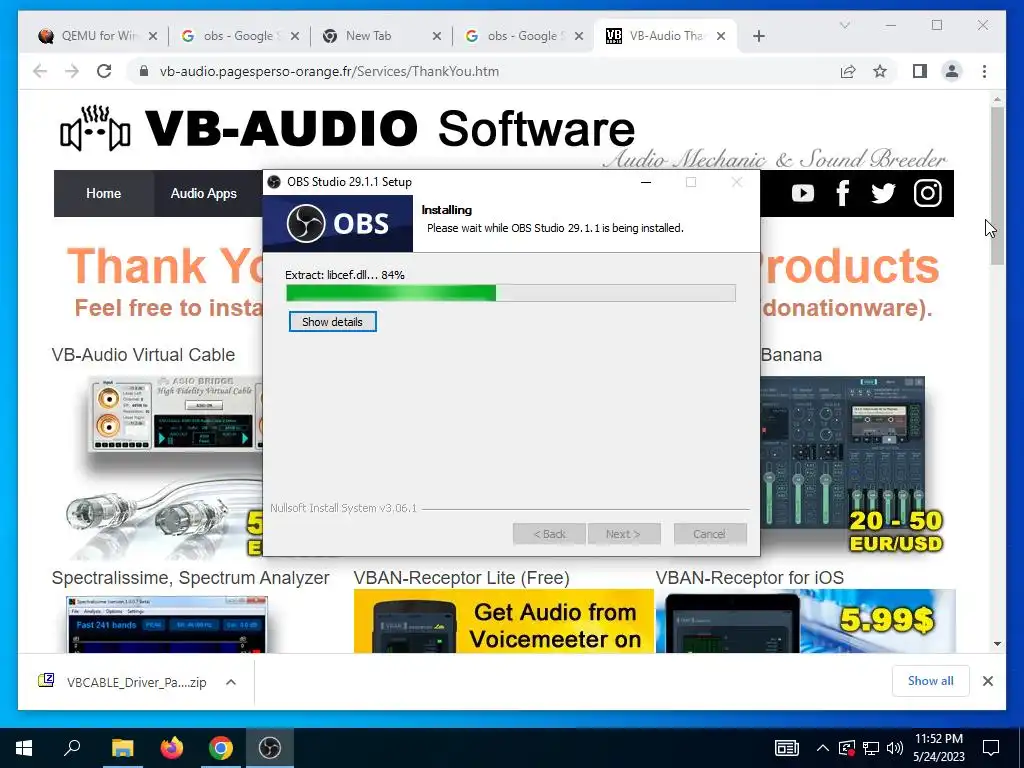Open Home menu on VB-Audio site
The width and height of the screenshot is (1024, 768).
(x=103, y=193)
